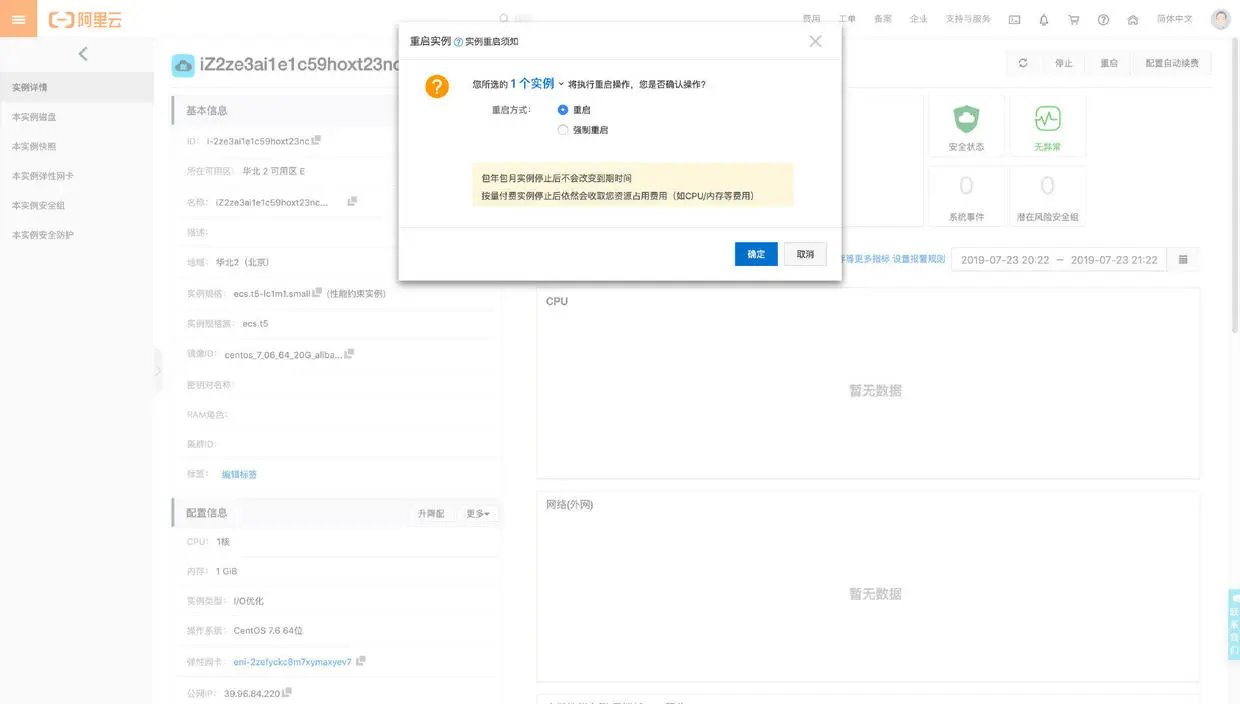Collapse the sidebar with back chevron
Screen dimensions: 1240x704
tap(83, 54)
